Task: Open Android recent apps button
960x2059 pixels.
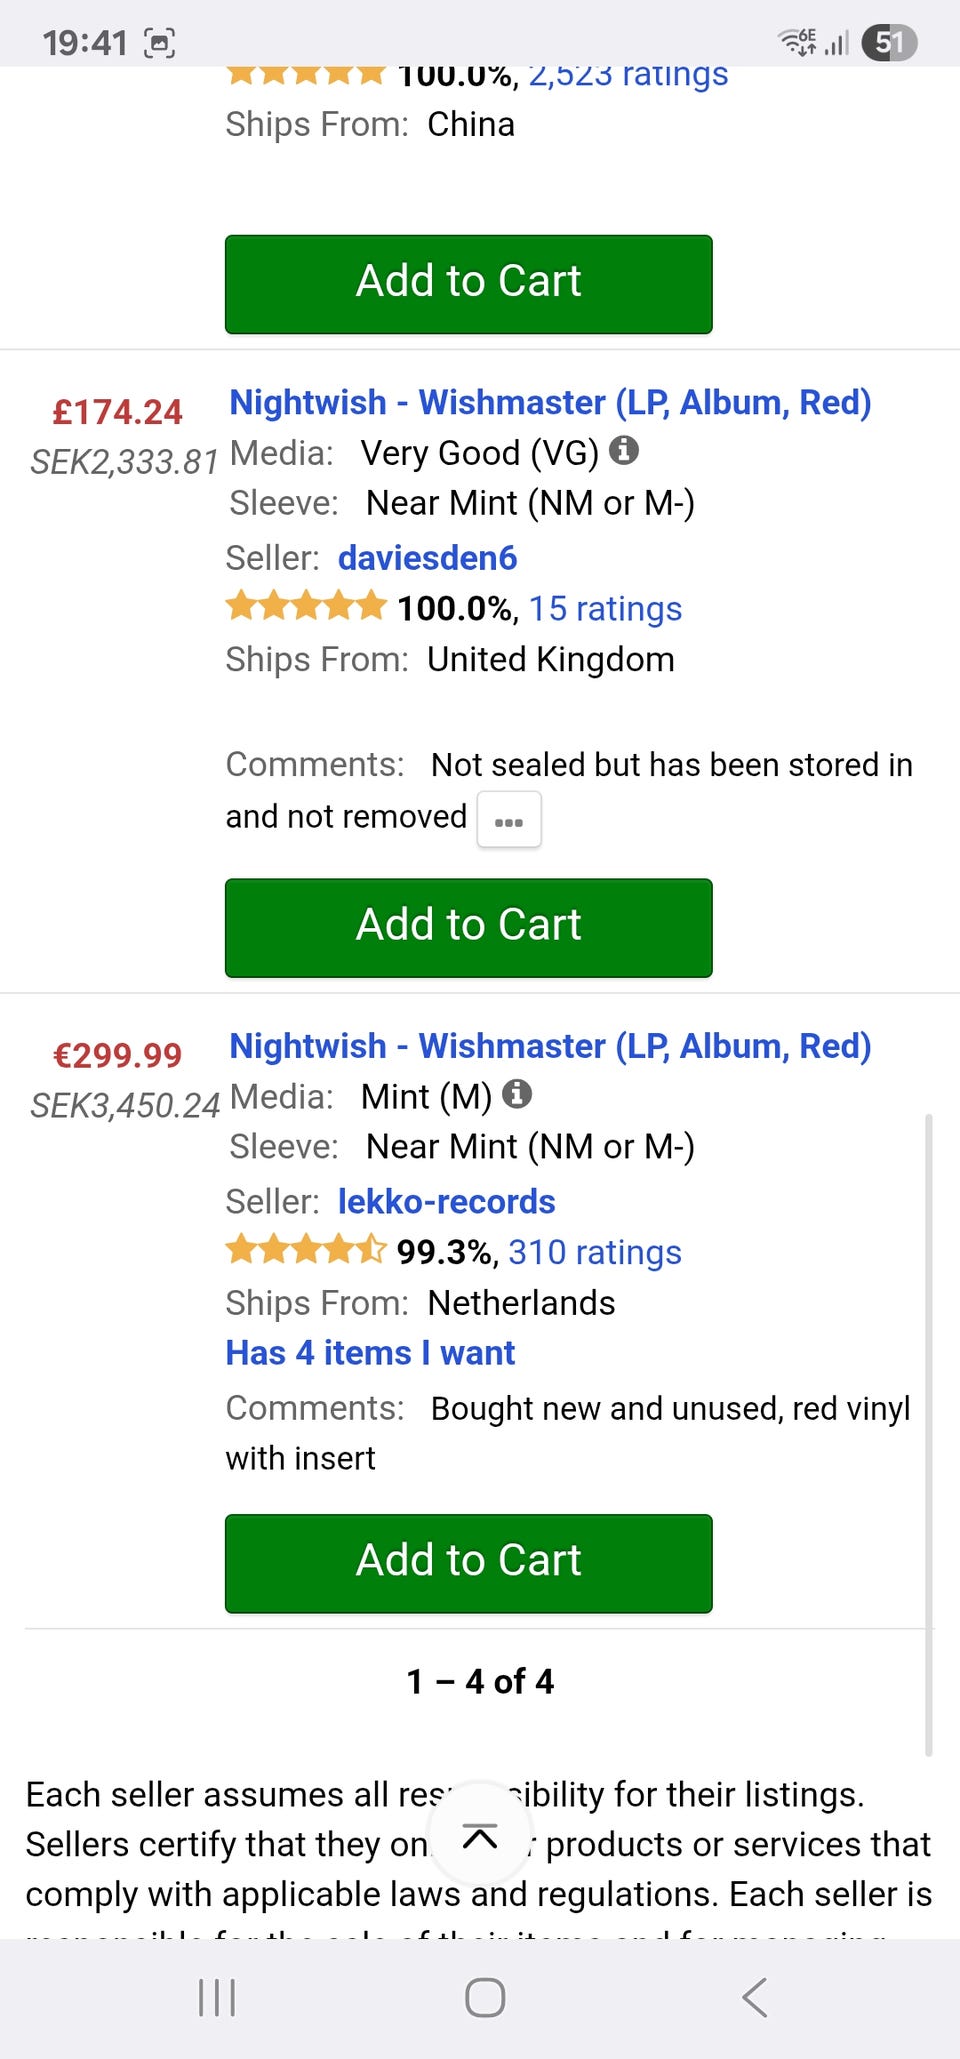Action: click(217, 1997)
